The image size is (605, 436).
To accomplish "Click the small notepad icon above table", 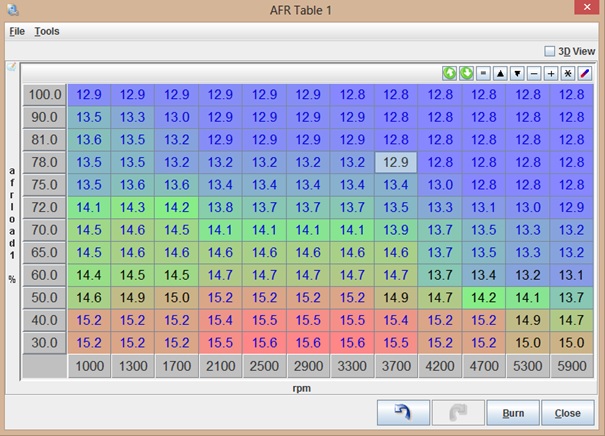I will (11, 67).
